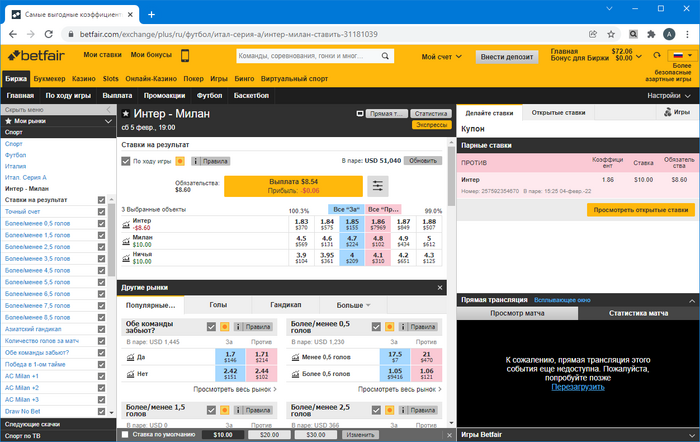Image resolution: width=700 pixels, height=442 pixels.
Task: Click Просмотреть открытые ставки button
Action: (641, 210)
